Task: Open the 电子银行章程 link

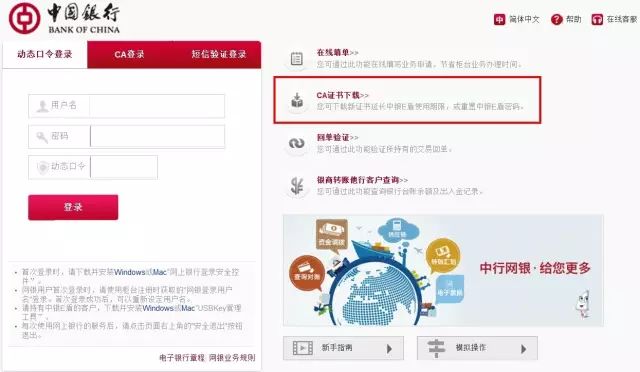Action: pos(182,358)
